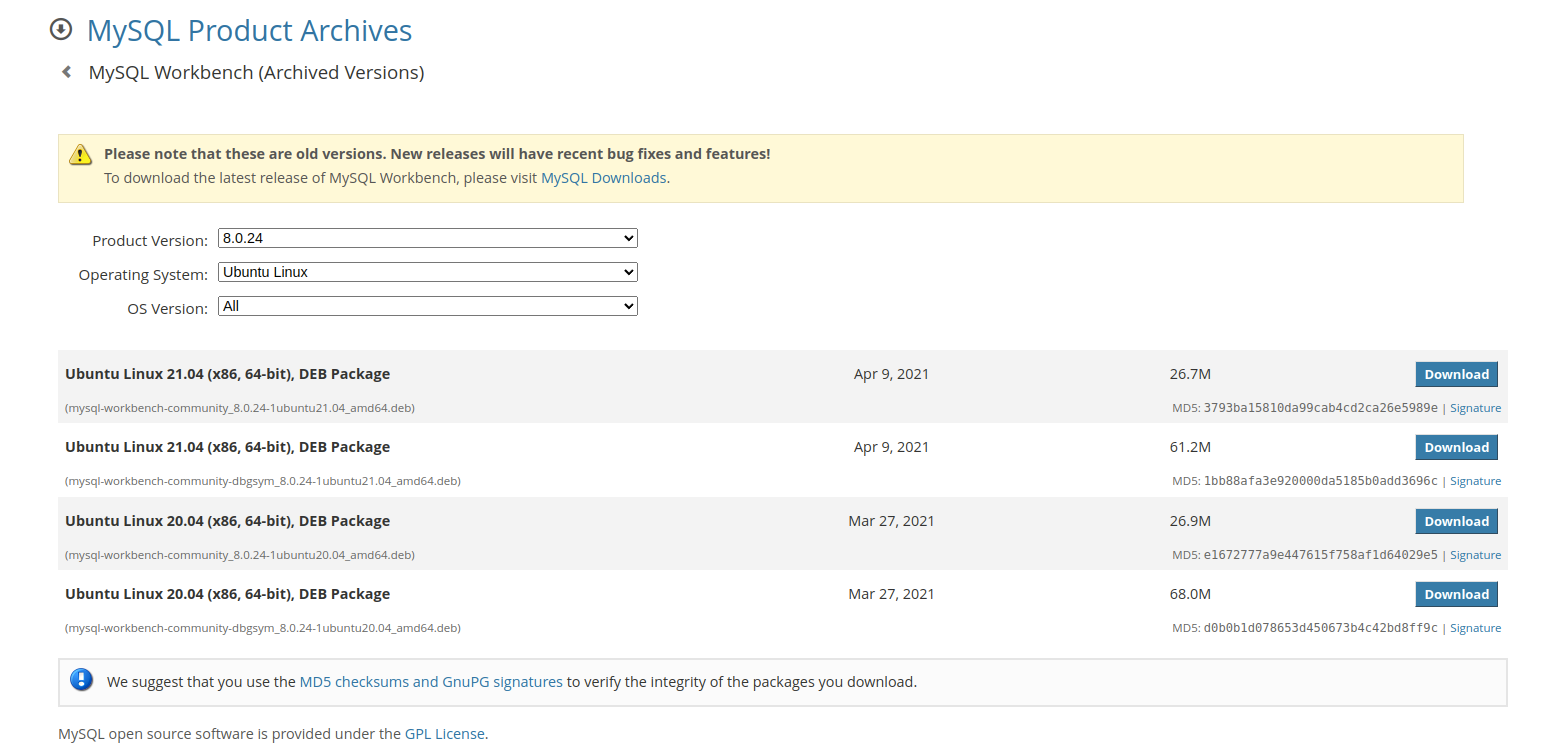Select filename mysql-workbench-community-dbgsym_8.0.24-1ubuntu20.04_amd64.deb
This screenshot has height=753, width=1547.
point(263,628)
